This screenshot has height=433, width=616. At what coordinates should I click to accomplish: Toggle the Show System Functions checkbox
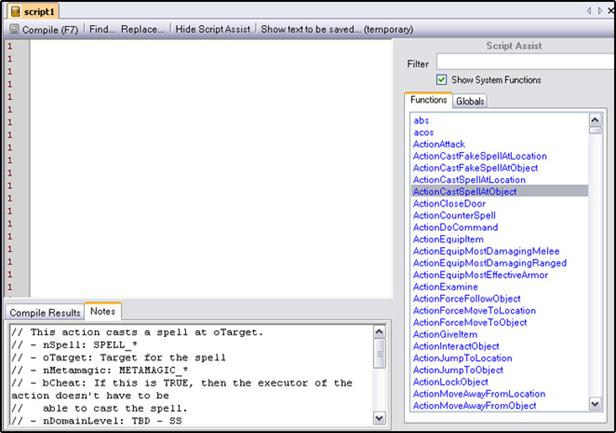coord(441,80)
